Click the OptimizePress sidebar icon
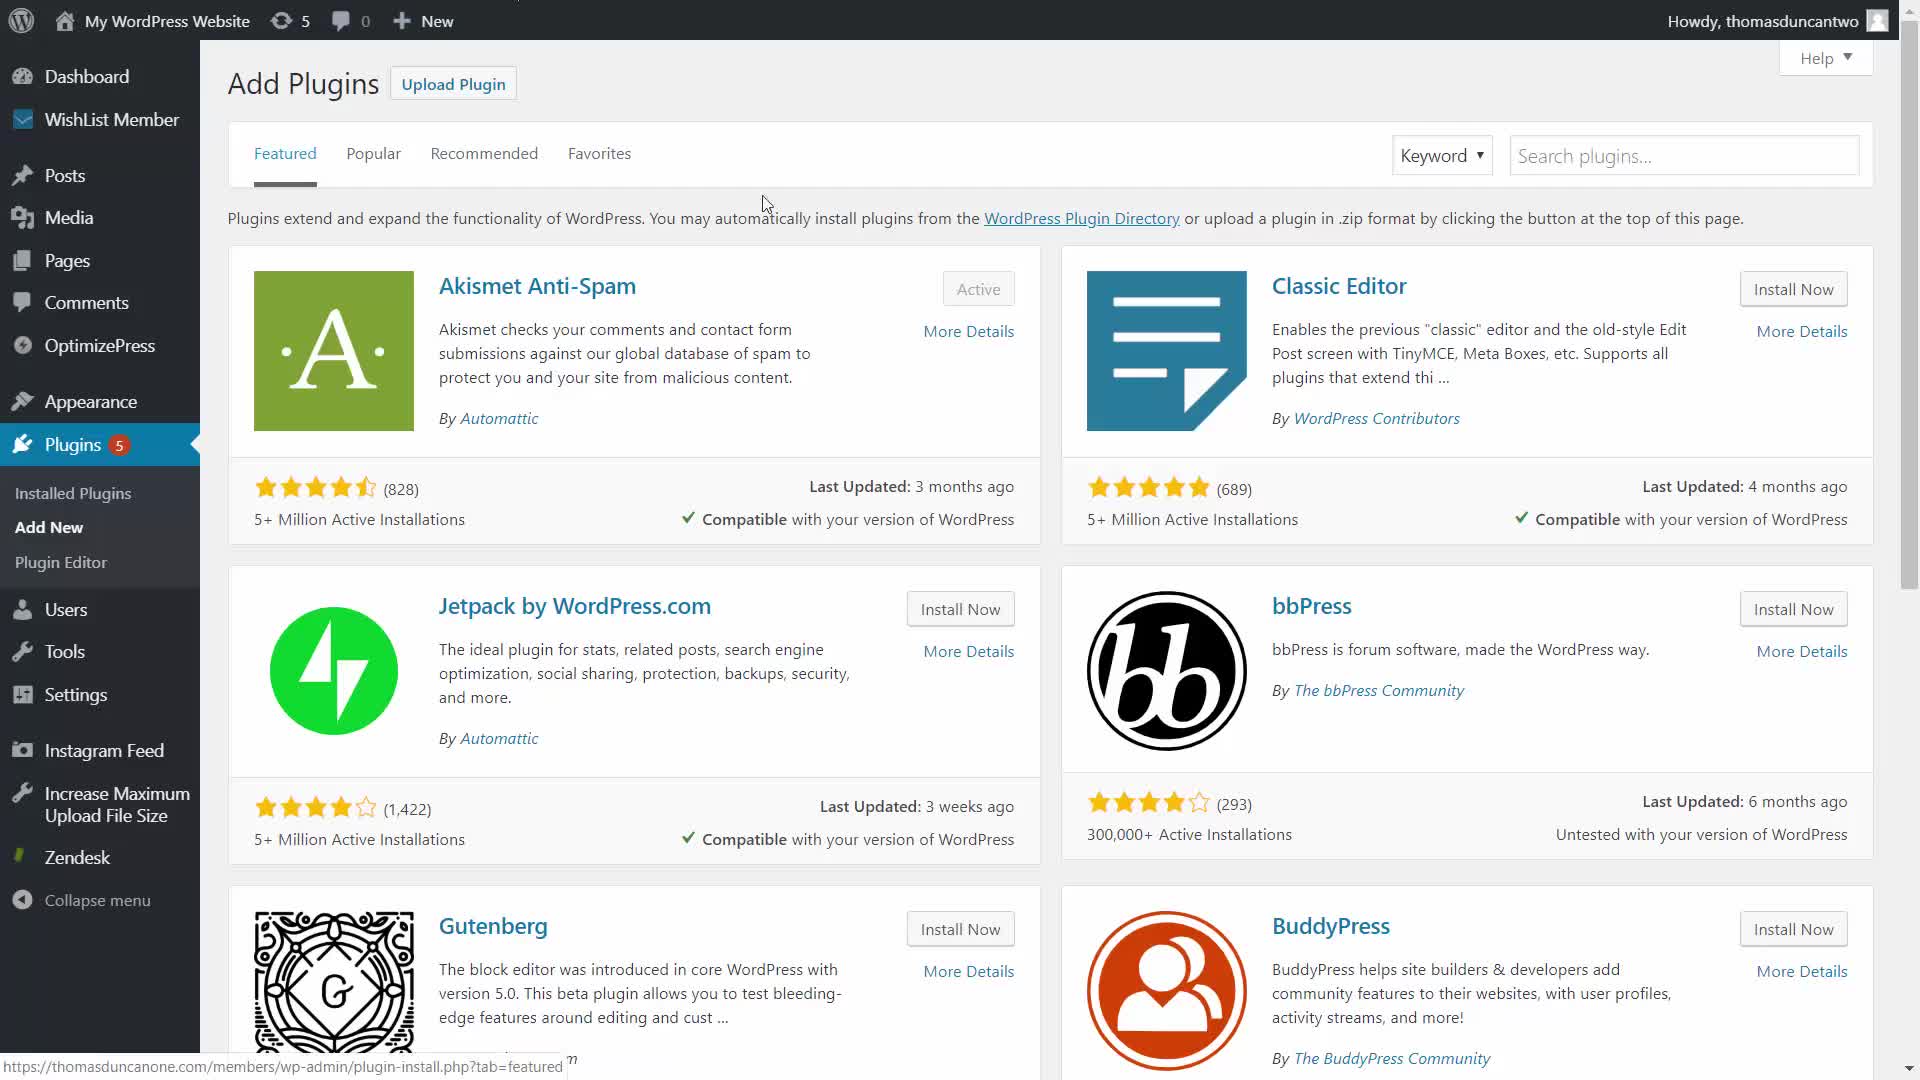This screenshot has height=1080, width=1920. [23, 346]
